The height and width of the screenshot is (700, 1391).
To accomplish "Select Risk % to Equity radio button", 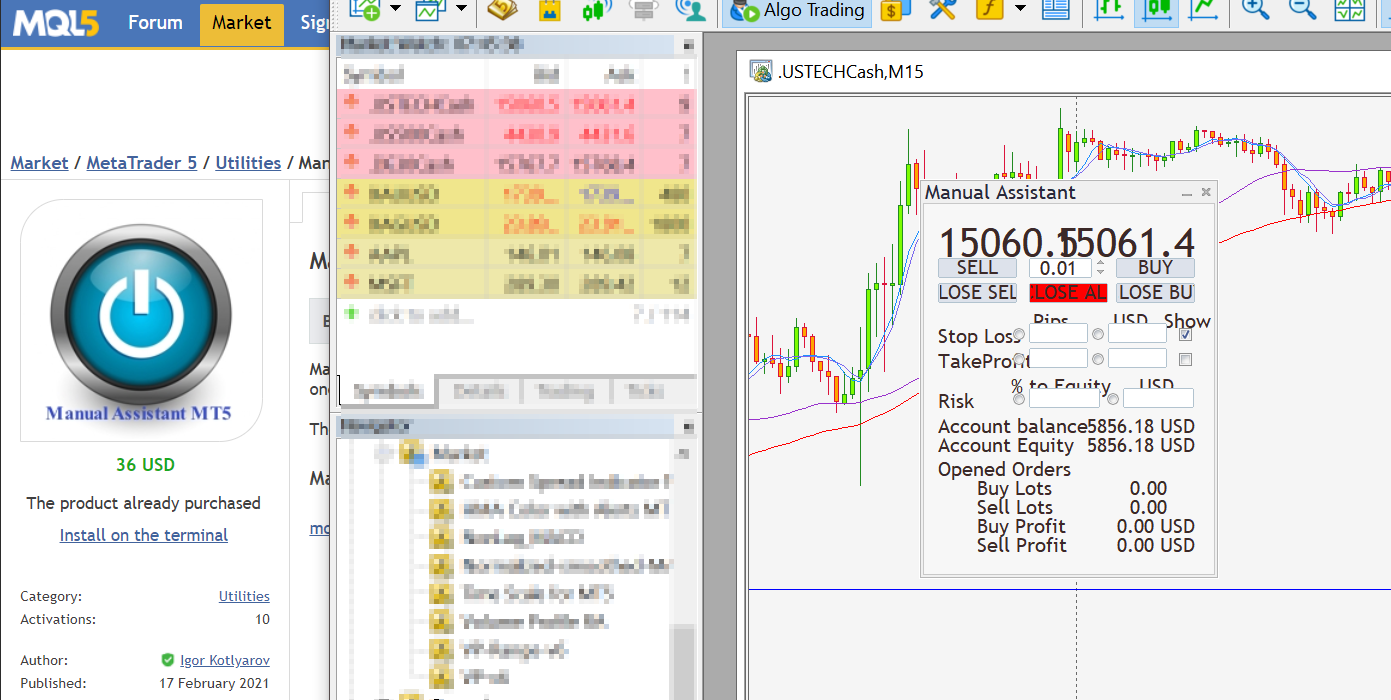I will pyautogui.click(x=1019, y=399).
